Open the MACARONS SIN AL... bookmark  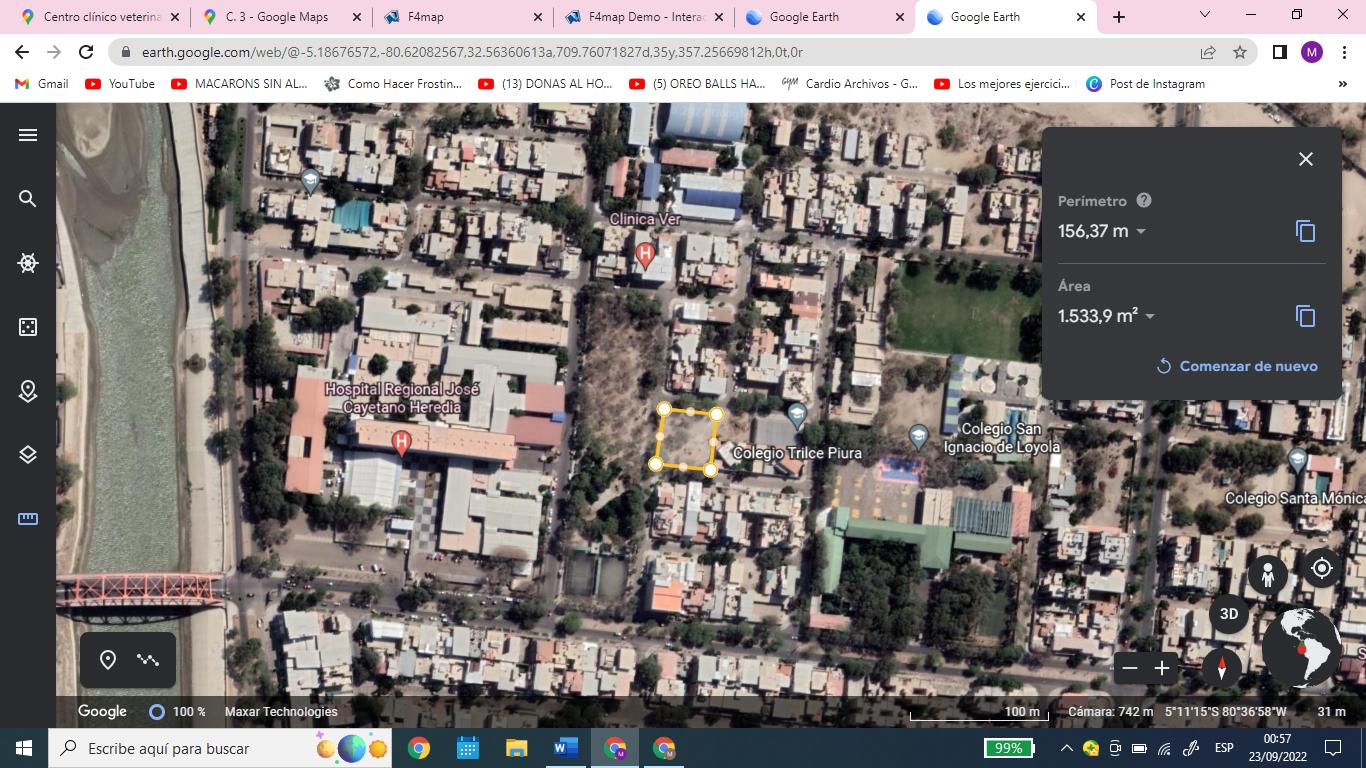point(239,84)
